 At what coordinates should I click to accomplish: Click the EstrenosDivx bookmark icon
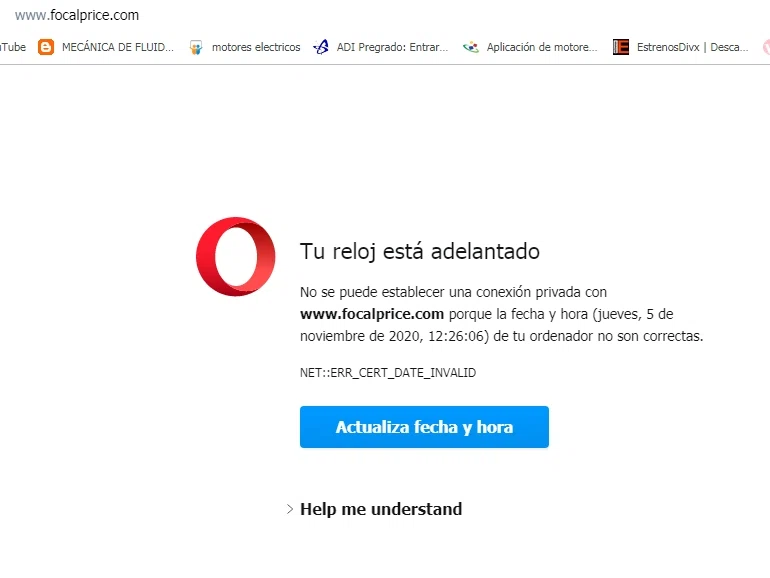coord(621,47)
